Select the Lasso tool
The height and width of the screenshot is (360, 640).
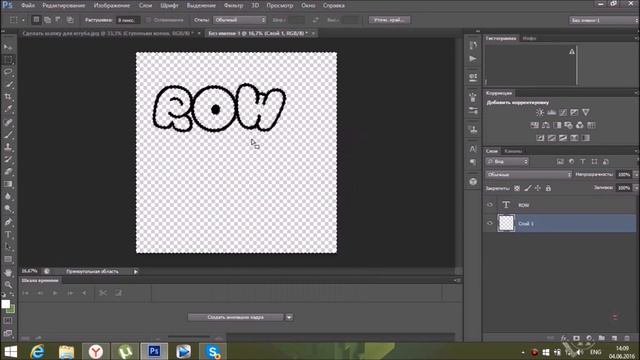(x=8, y=72)
